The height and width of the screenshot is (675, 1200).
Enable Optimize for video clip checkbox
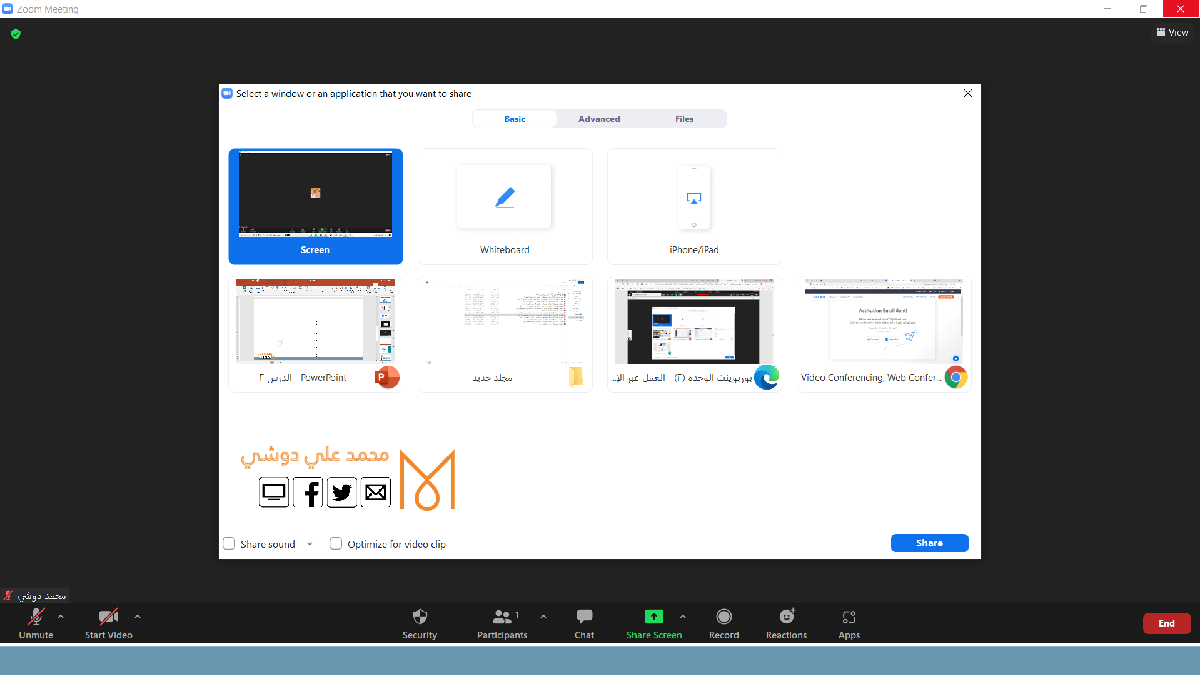pos(336,544)
